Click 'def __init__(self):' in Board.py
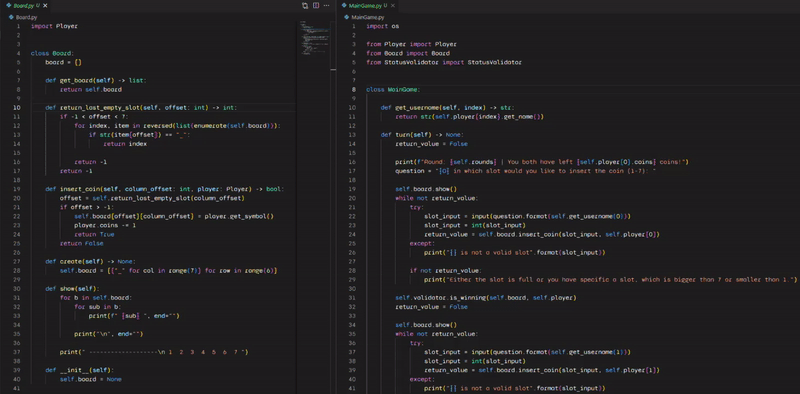This screenshot has width=800, height=394. point(80,370)
